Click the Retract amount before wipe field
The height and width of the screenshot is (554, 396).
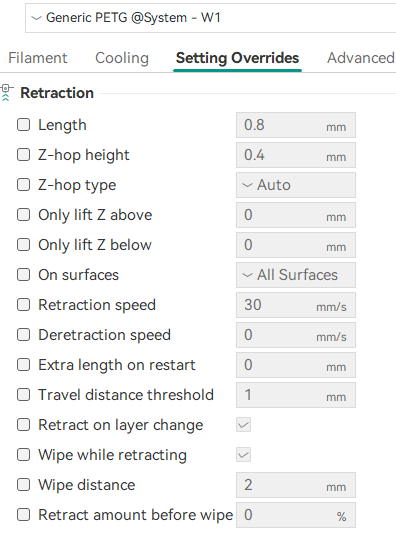296,515
